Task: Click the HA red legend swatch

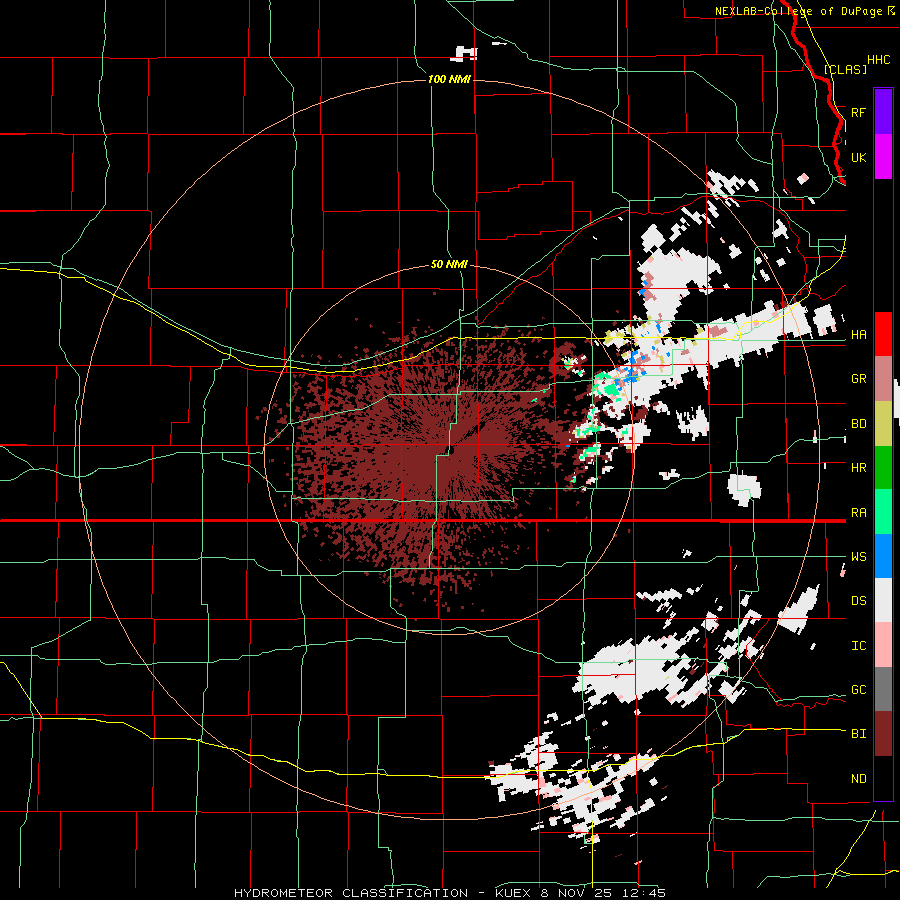Action: (883, 334)
